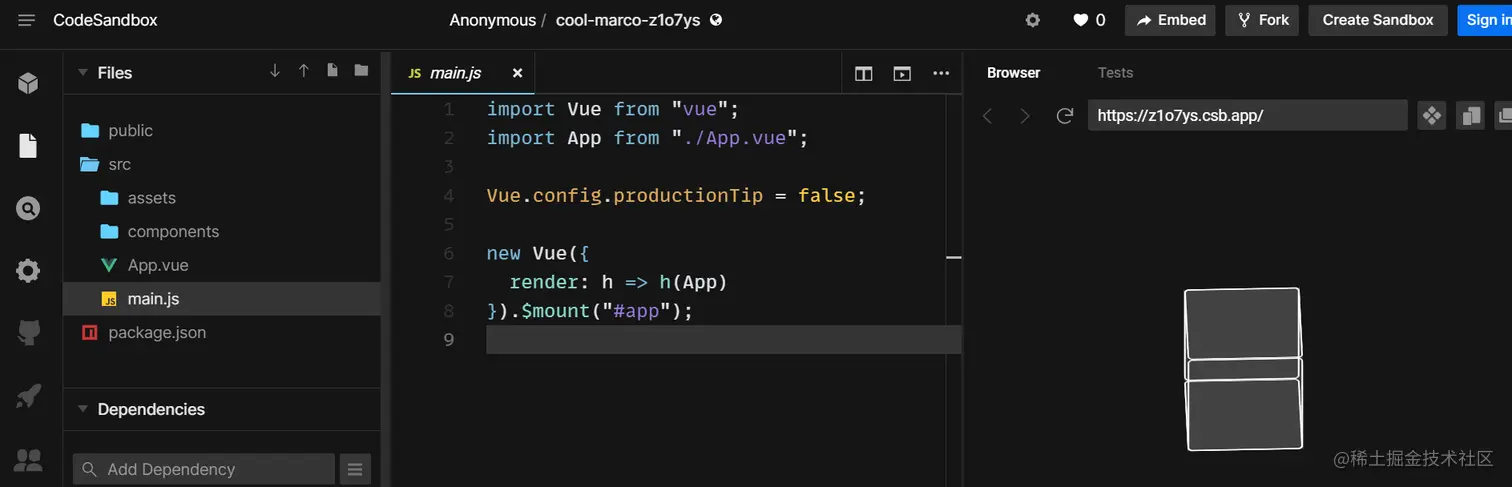Open the Search icon in sidebar

pos(28,208)
